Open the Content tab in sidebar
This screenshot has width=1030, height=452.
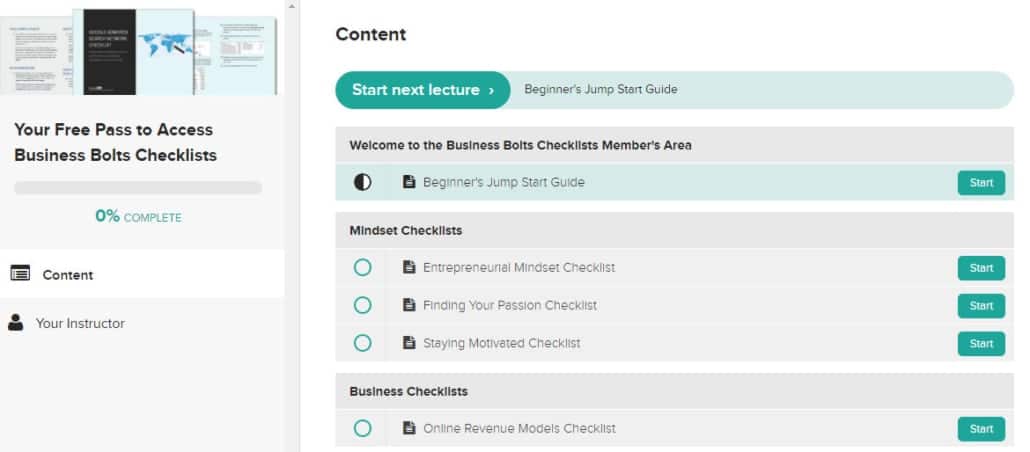coord(68,275)
